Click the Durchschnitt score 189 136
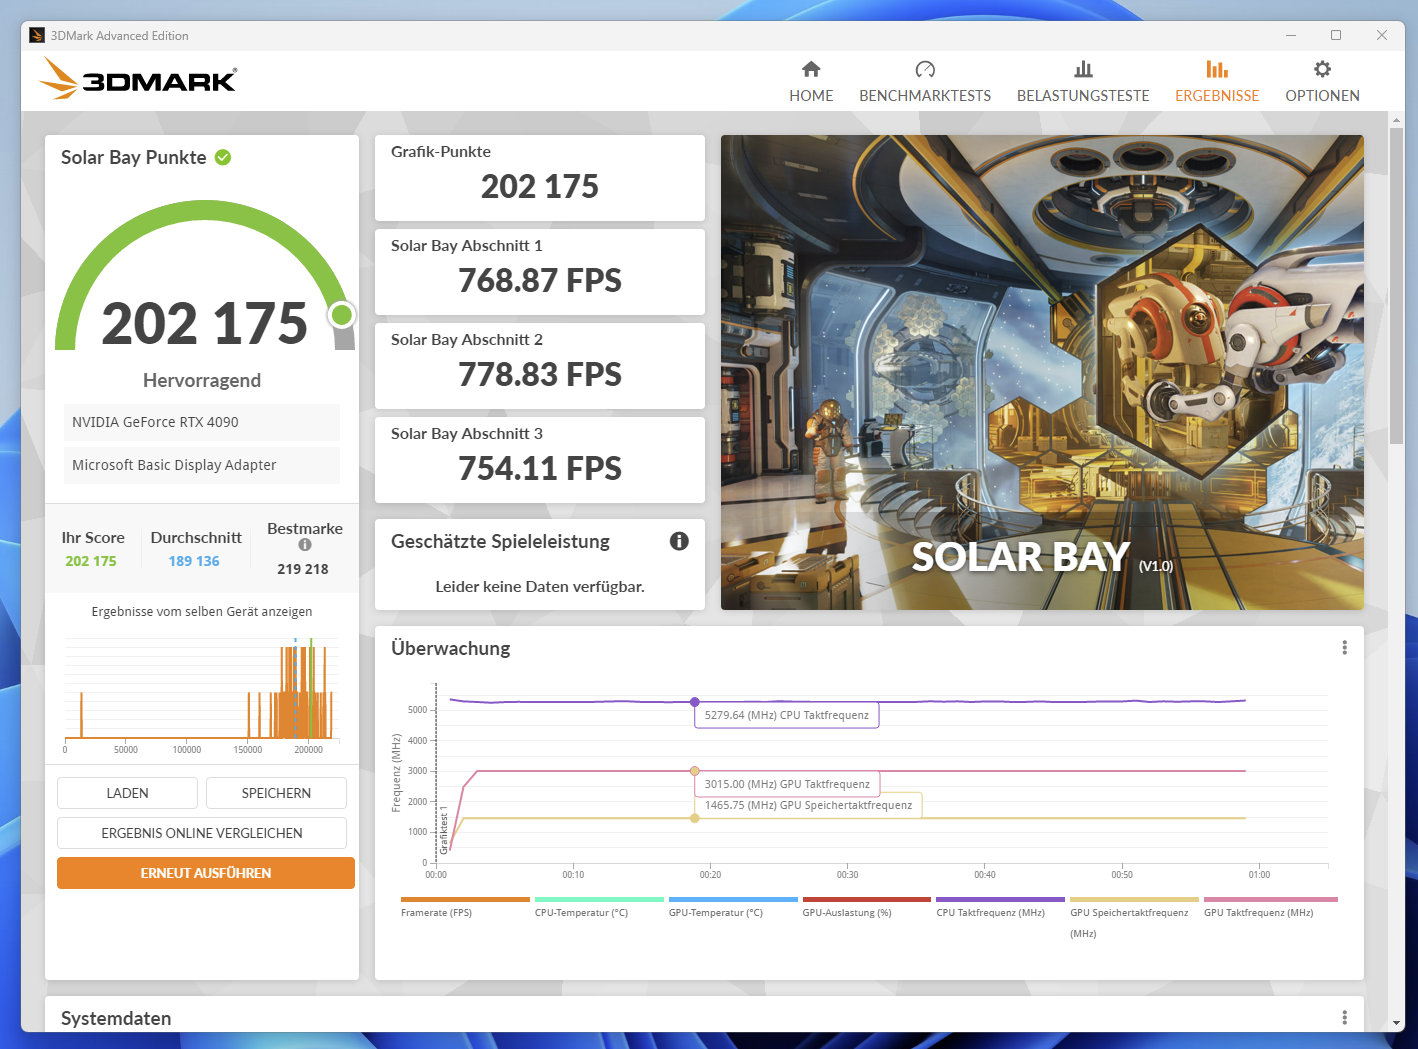The width and height of the screenshot is (1418, 1049). (x=194, y=561)
